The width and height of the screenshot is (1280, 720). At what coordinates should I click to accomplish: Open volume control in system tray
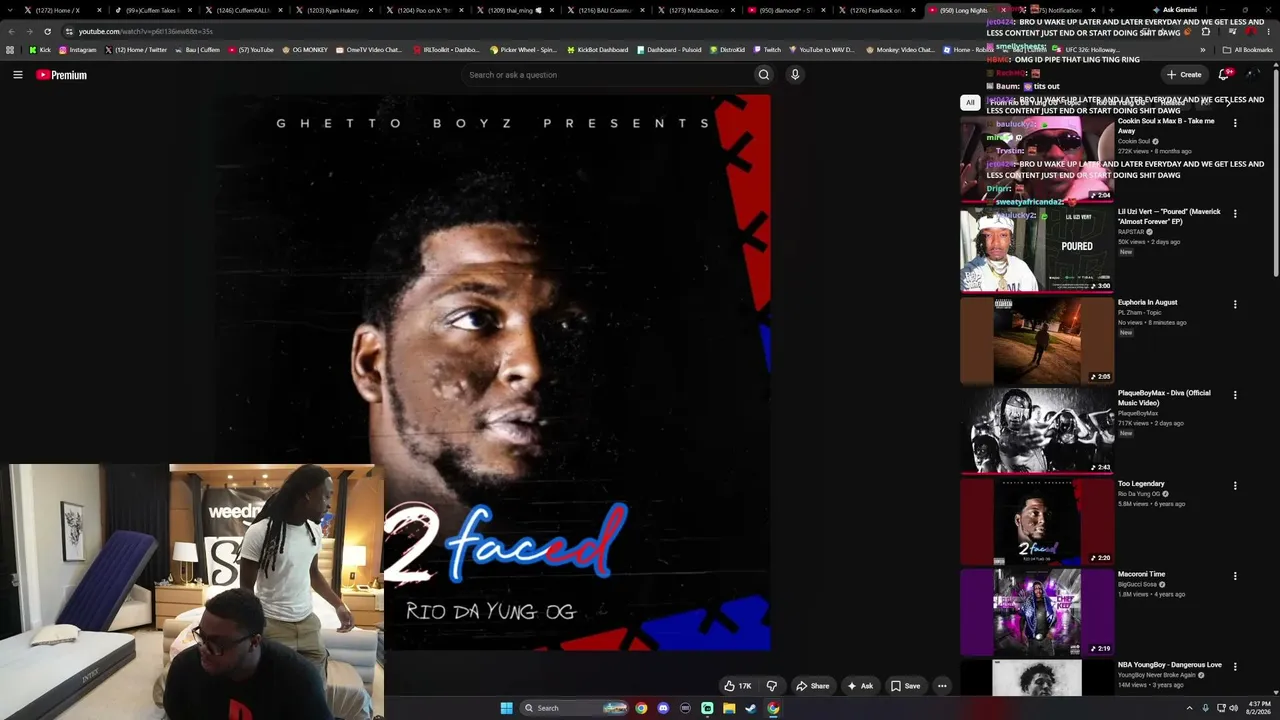point(1234,708)
